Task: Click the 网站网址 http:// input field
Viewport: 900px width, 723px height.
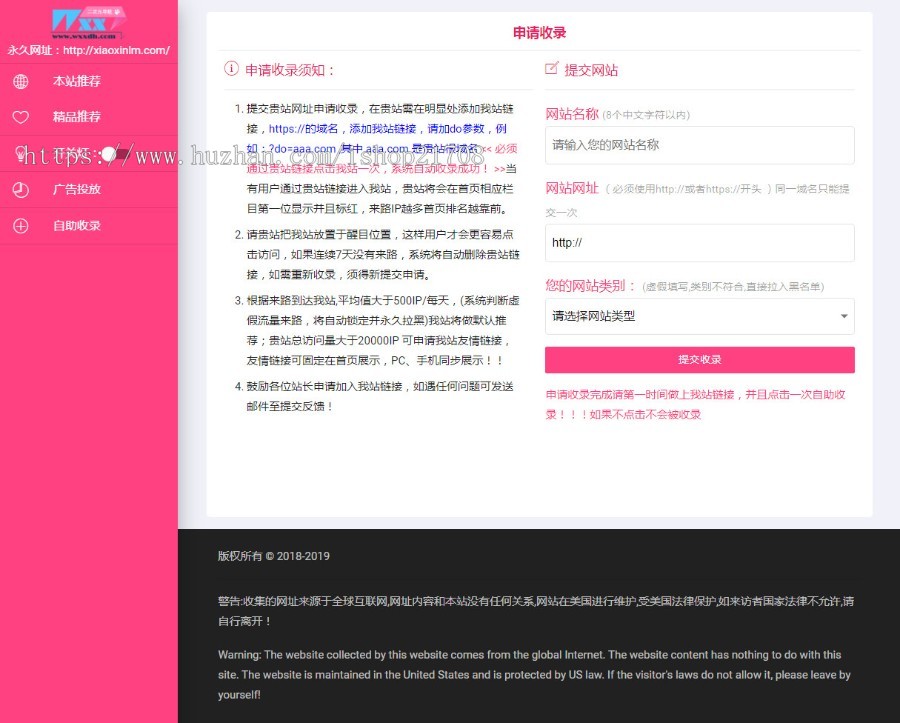Action: click(700, 243)
